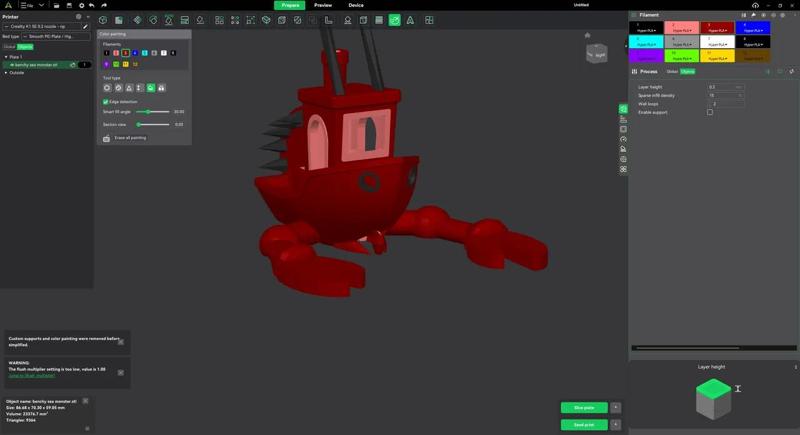
Task: Click the add model cube icon
Action: [103, 20]
